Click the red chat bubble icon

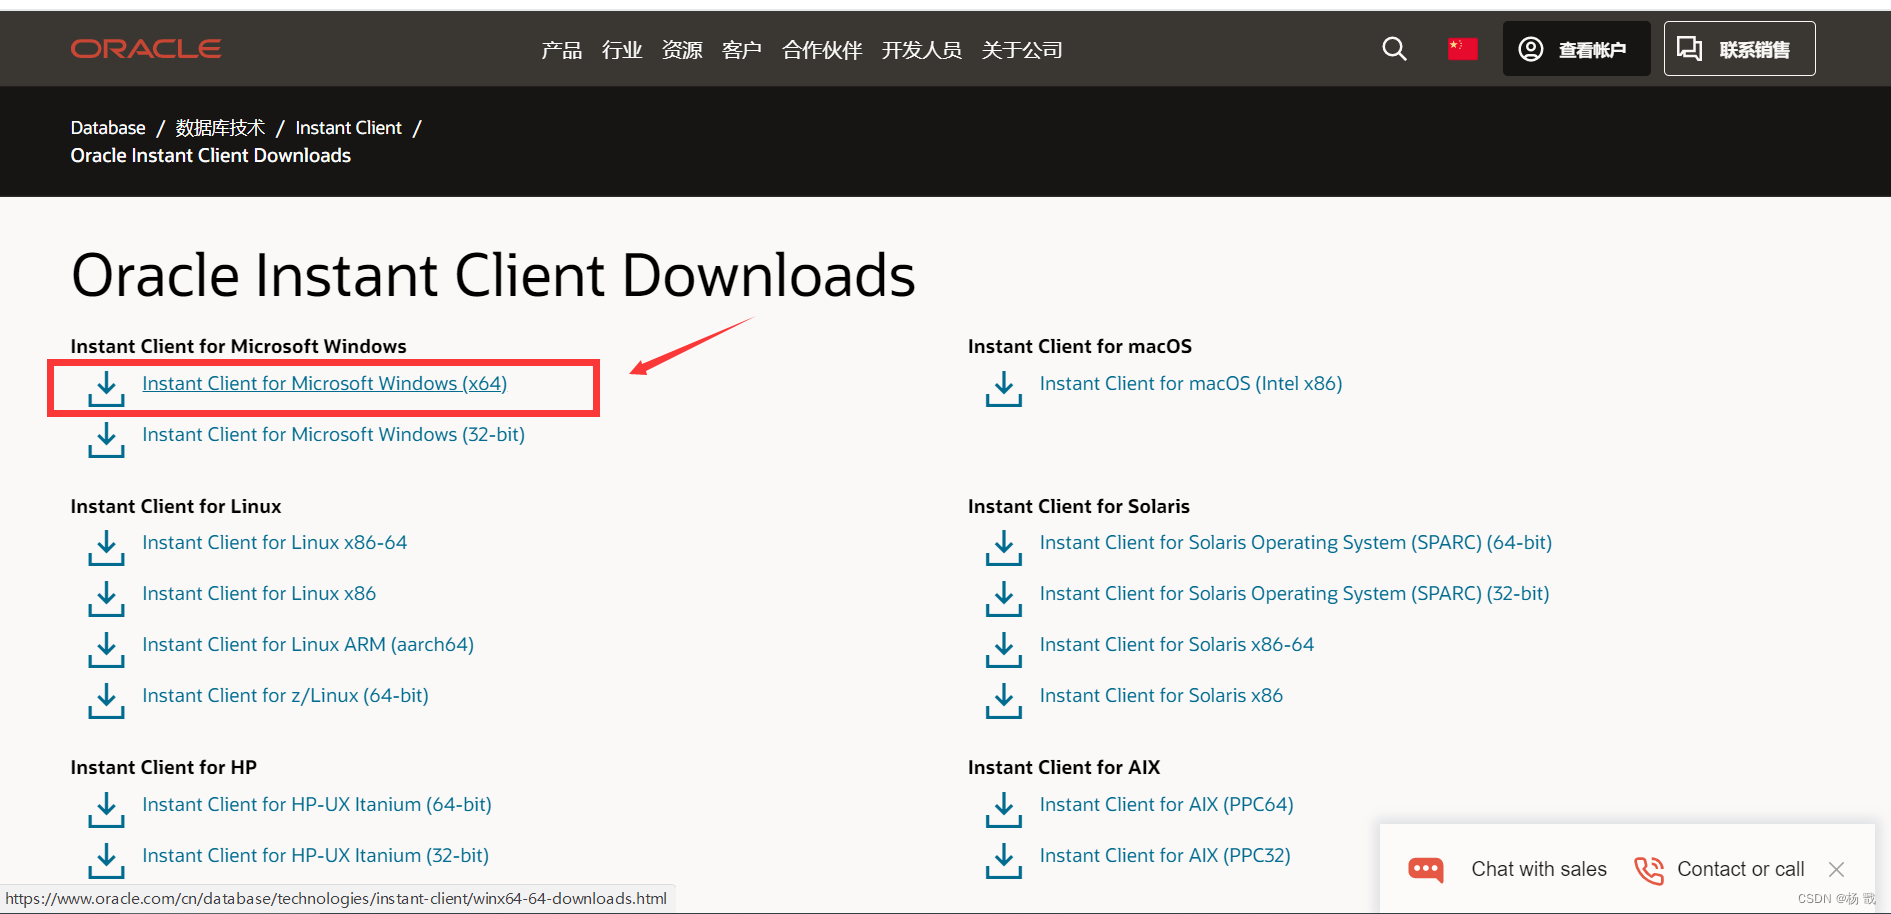click(1426, 870)
